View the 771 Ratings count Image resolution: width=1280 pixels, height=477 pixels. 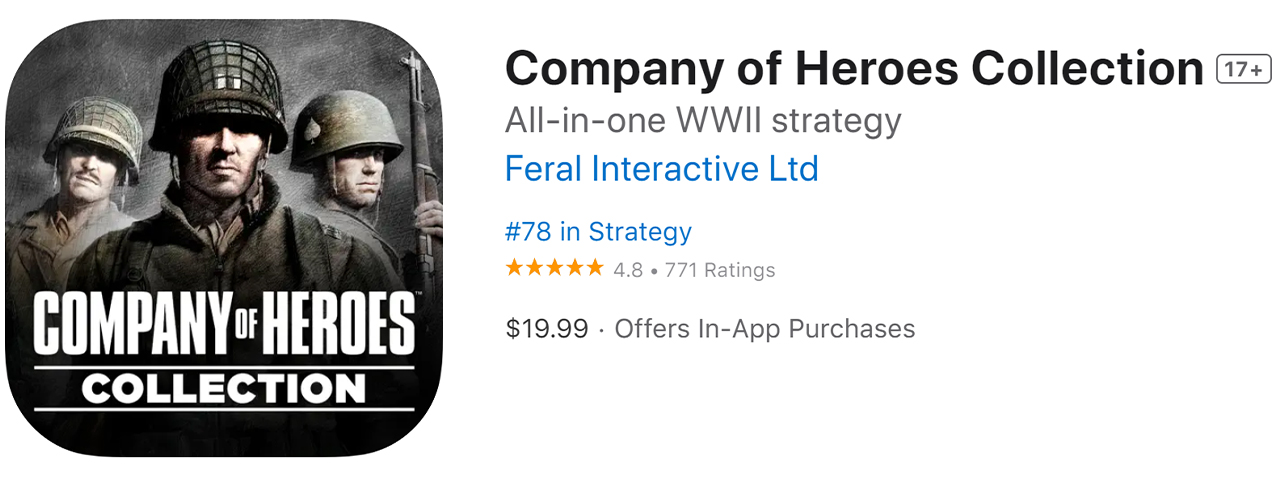720,270
